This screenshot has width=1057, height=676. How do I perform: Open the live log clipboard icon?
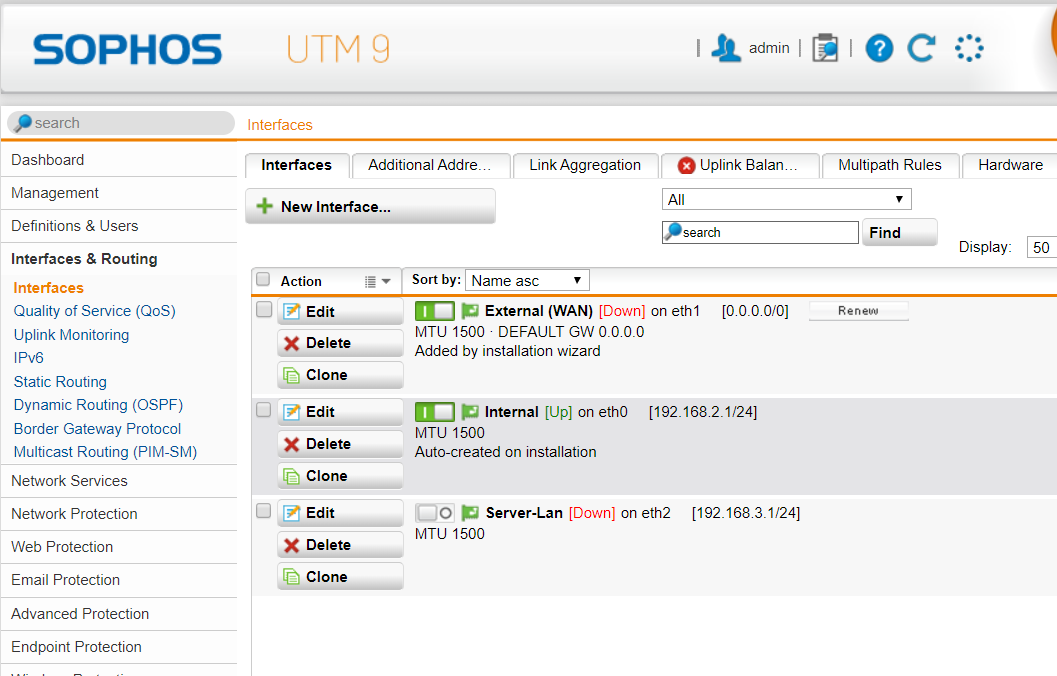pos(825,49)
